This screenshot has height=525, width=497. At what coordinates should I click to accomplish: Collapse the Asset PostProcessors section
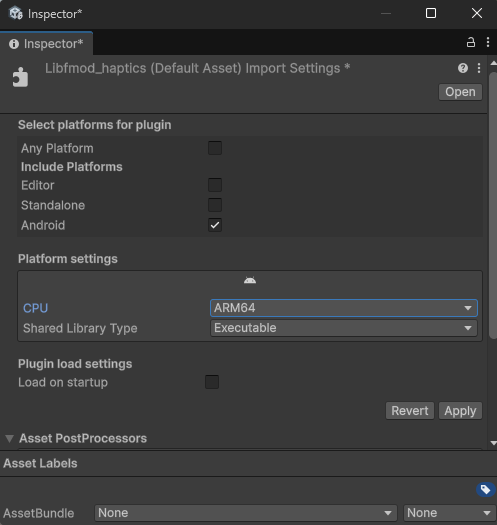point(9,439)
